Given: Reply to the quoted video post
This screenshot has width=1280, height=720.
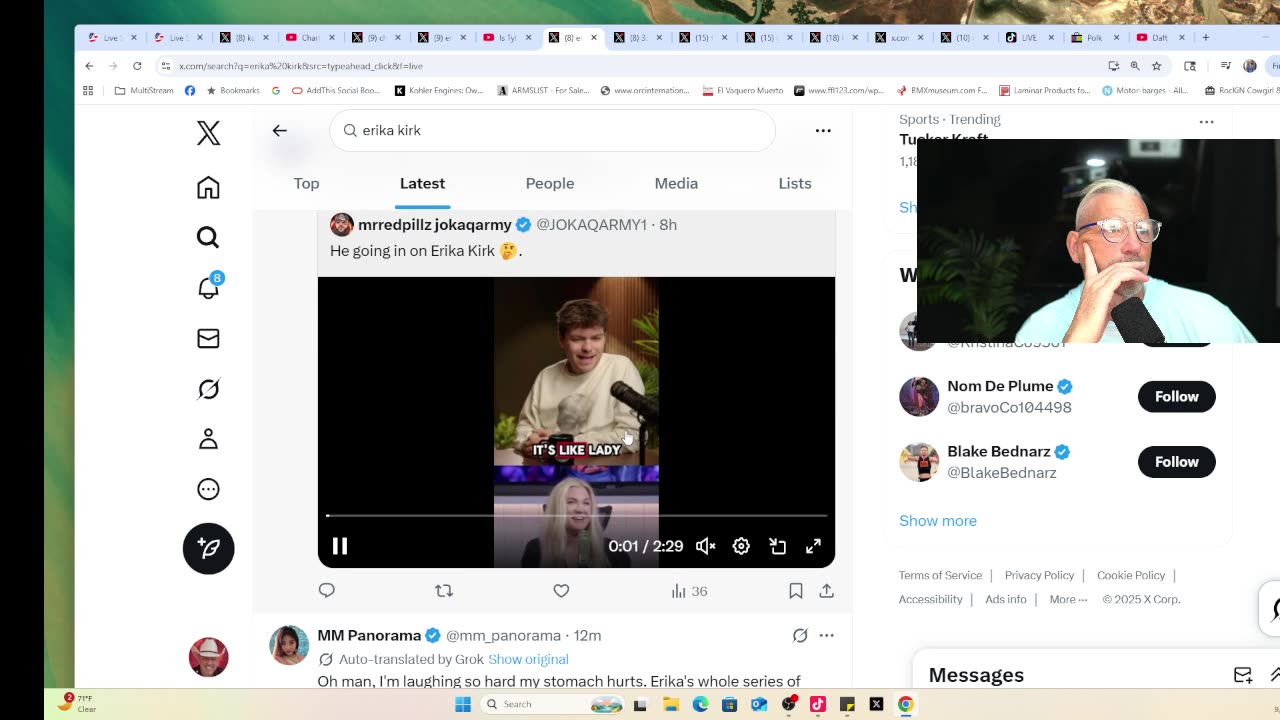Looking at the screenshot, I should [327, 591].
